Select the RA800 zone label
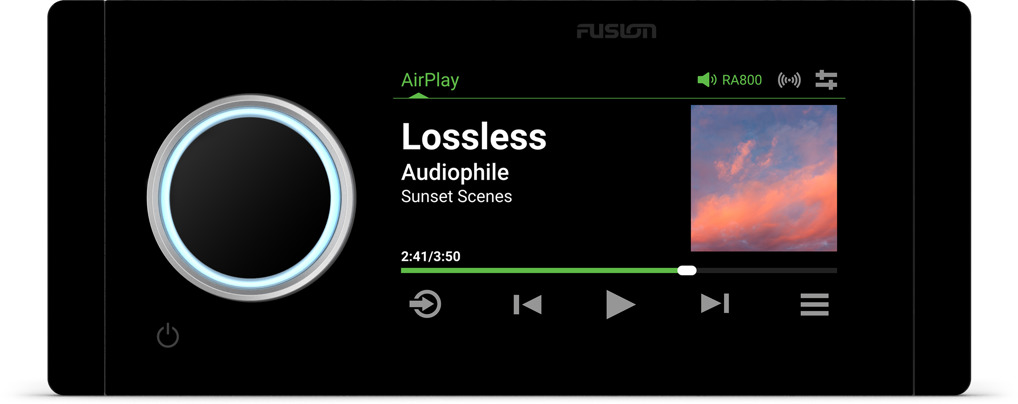The height and width of the screenshot is (404, 1018). tap(742, 81)
